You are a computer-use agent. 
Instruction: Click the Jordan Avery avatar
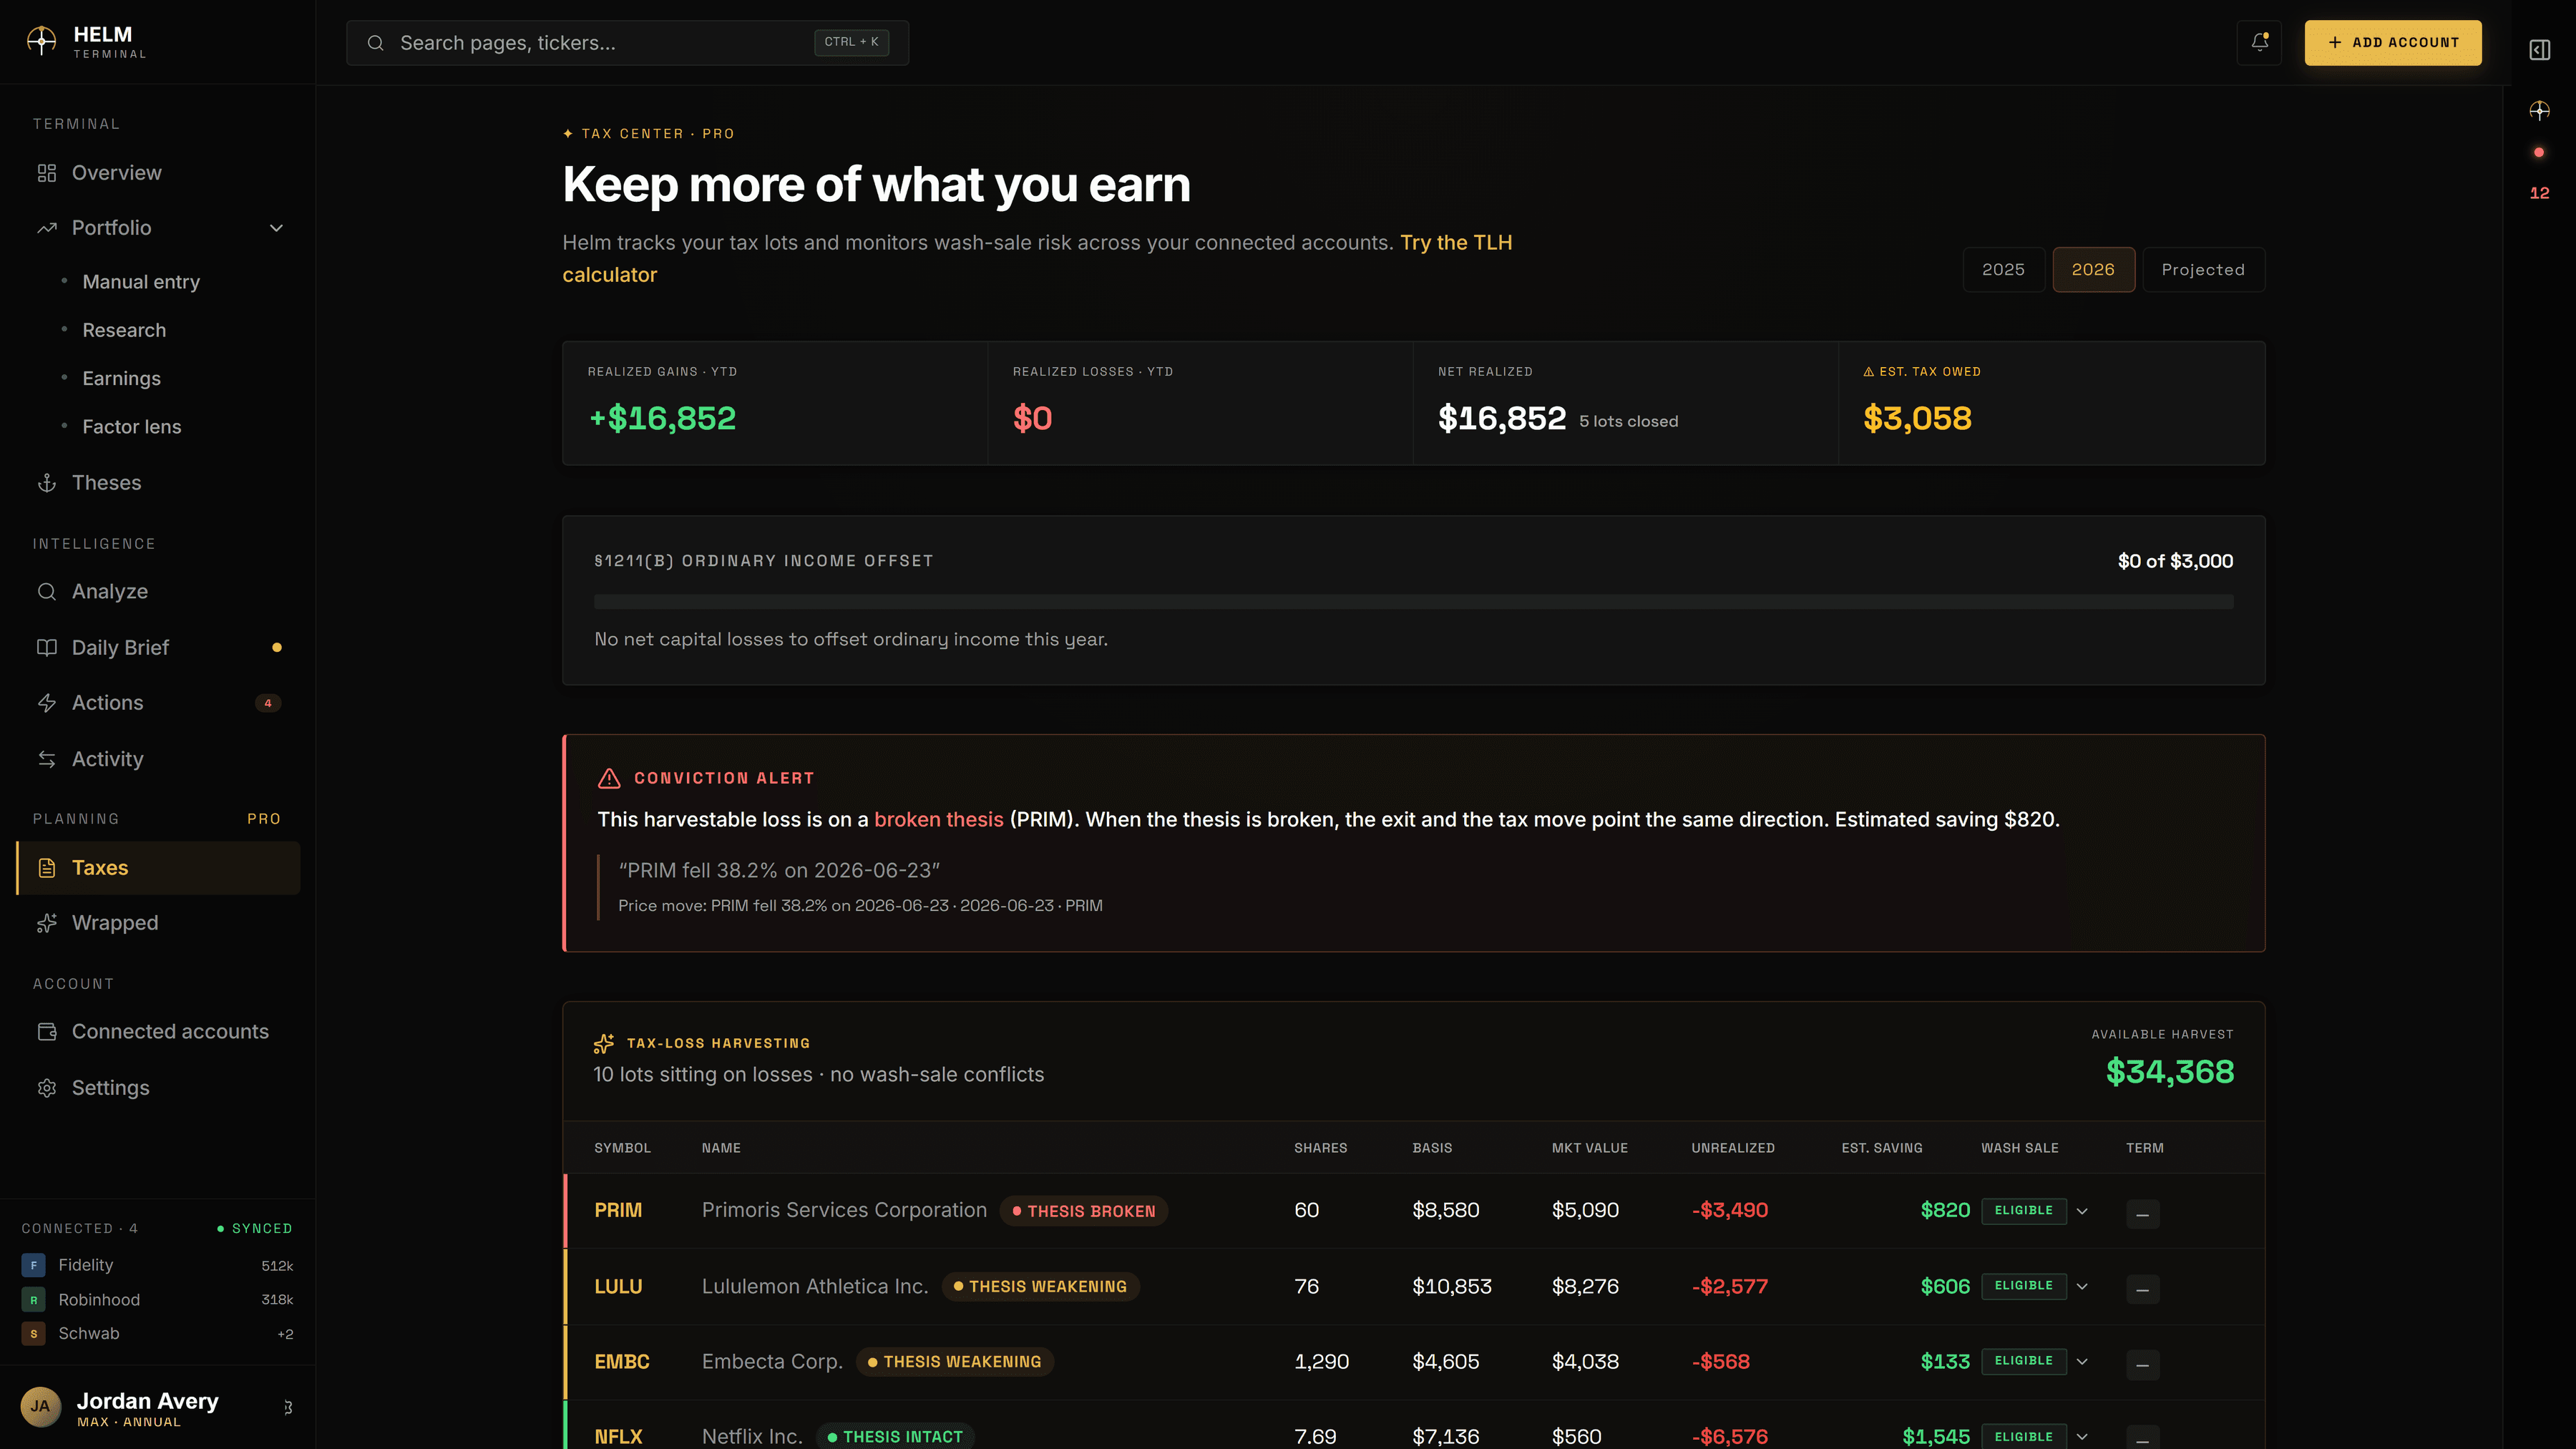pos(40,1406)
